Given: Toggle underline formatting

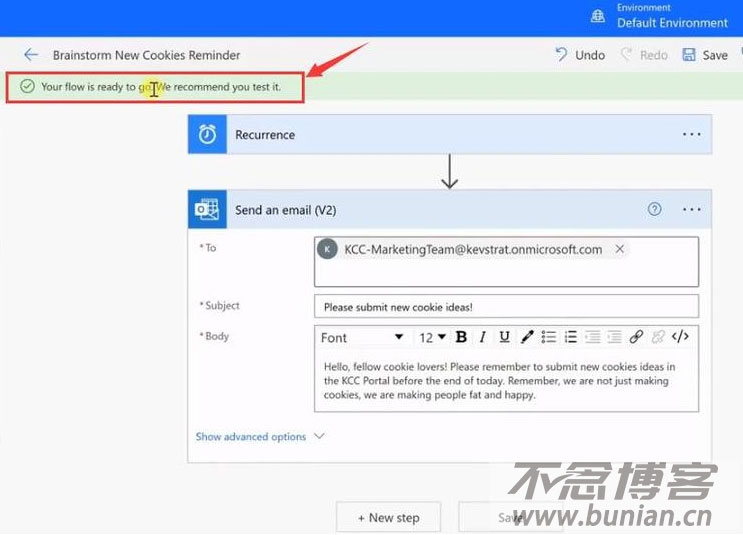Looking at the screenshot, I should pos(504,337).
